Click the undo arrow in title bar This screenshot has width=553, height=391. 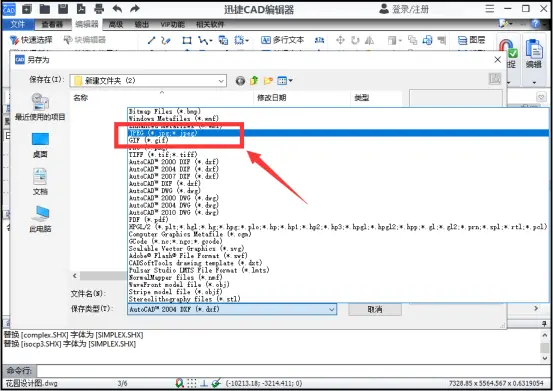[117, 8]
